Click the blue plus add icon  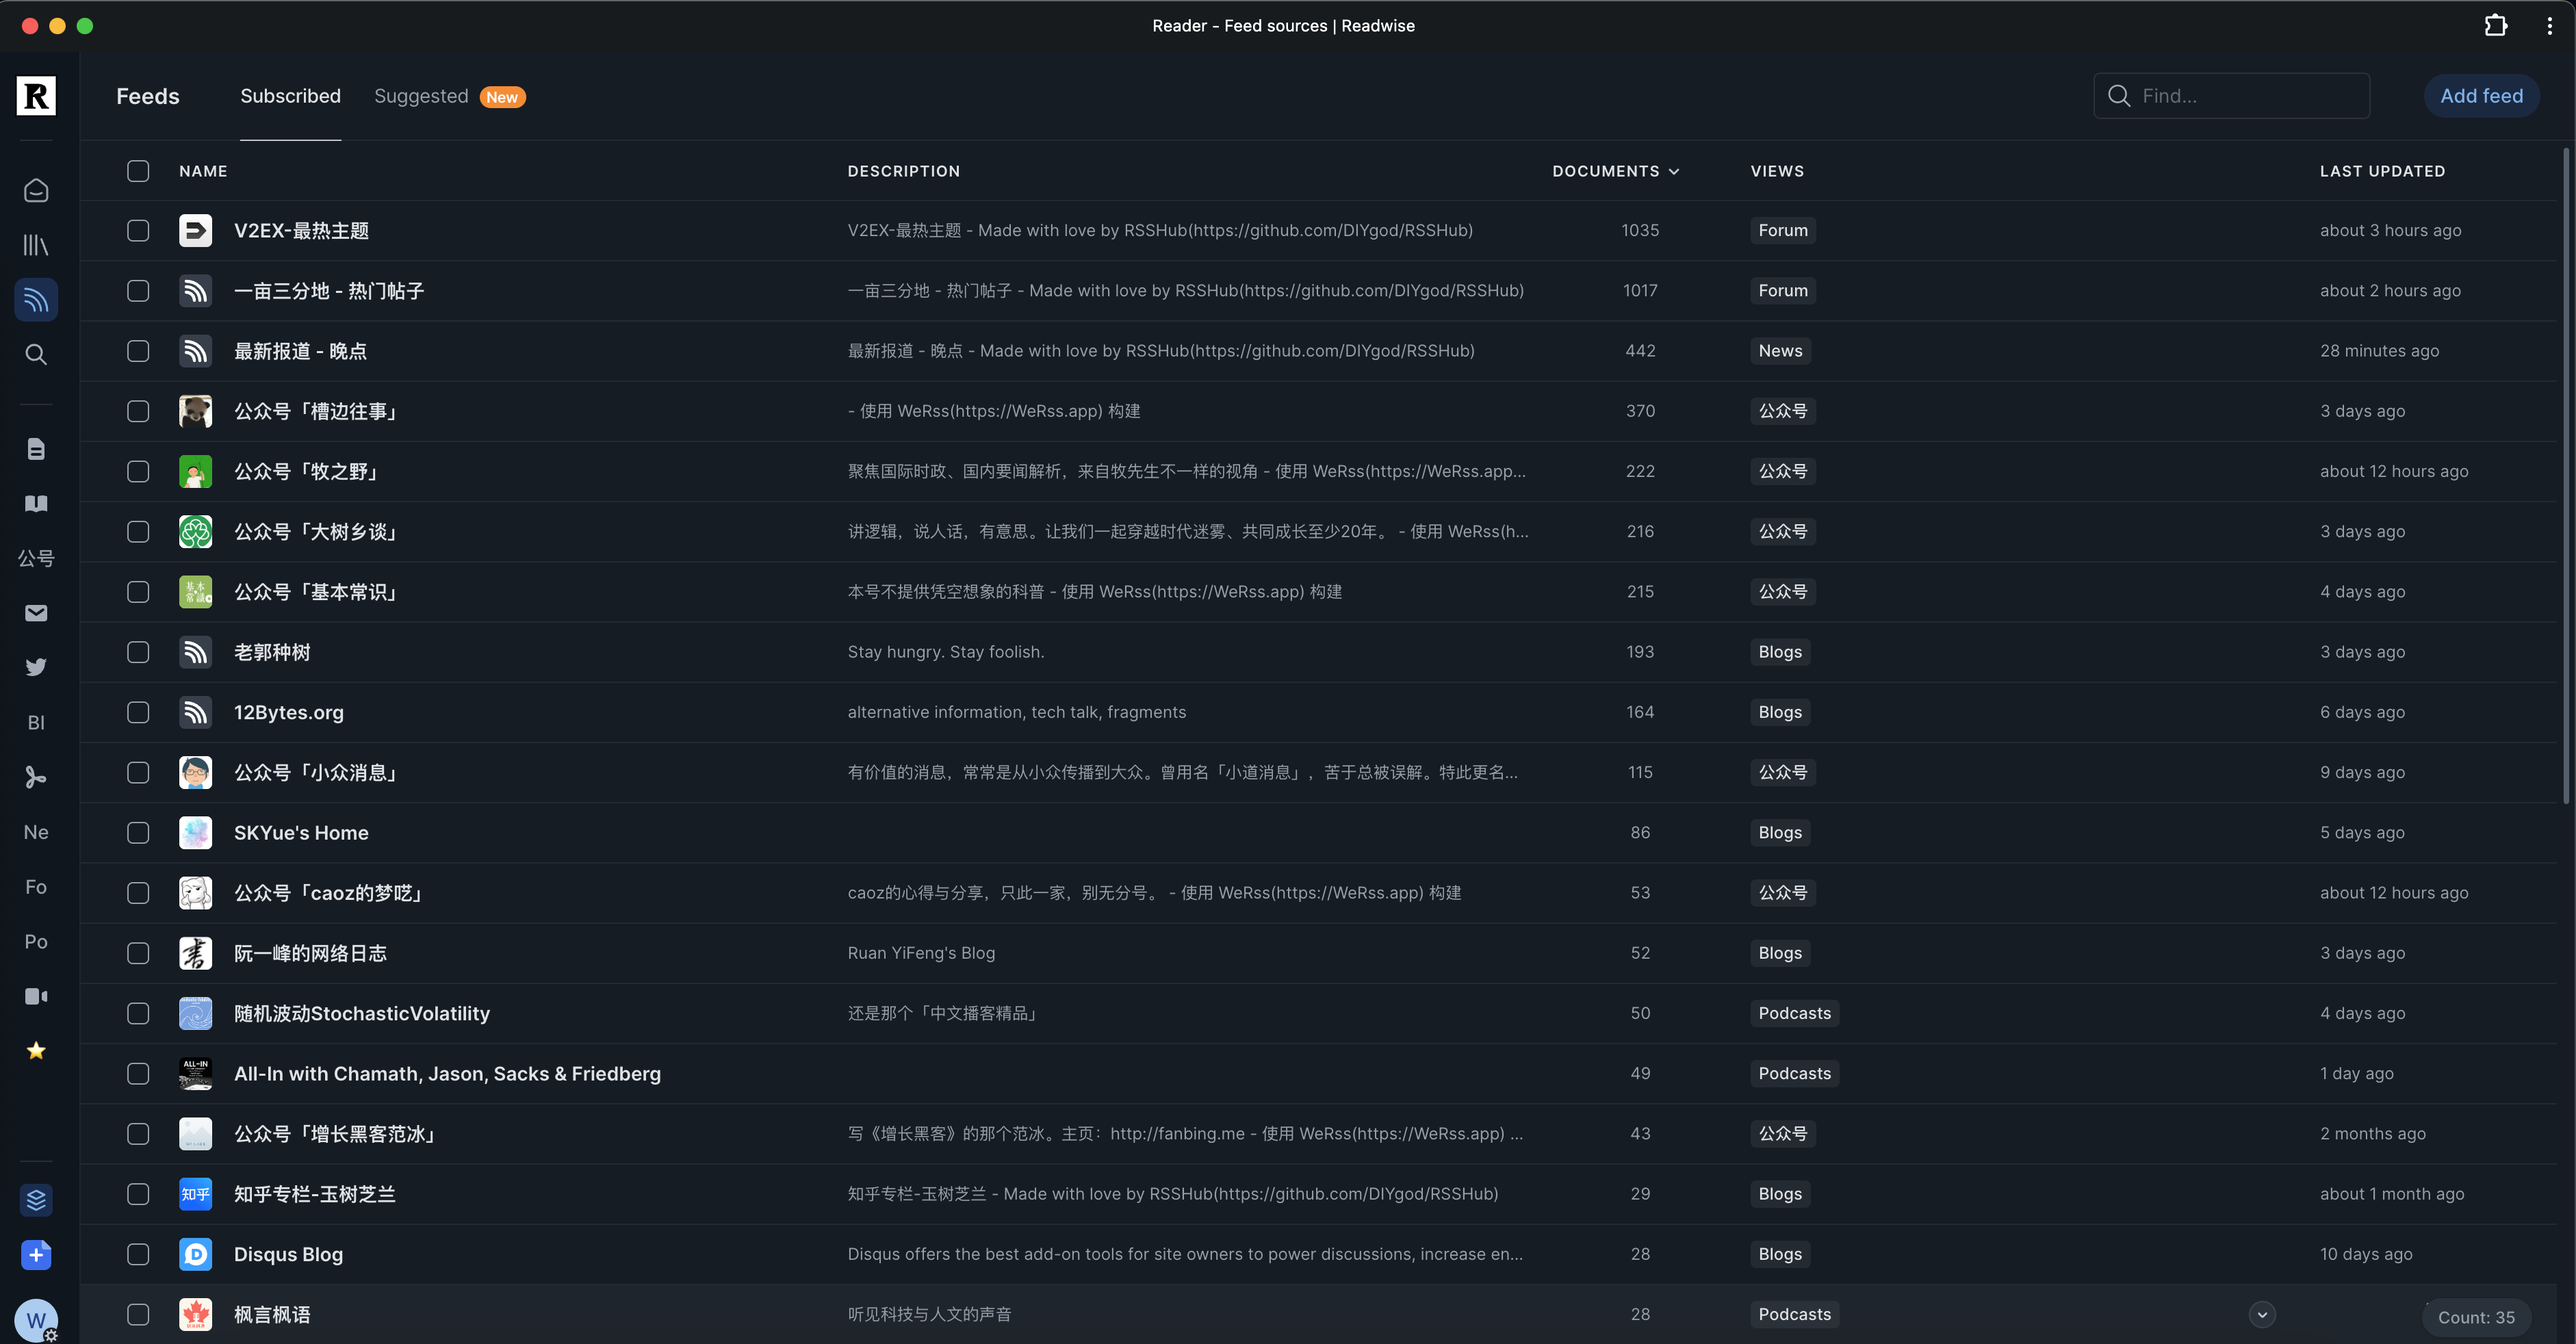pos(36,1255)
